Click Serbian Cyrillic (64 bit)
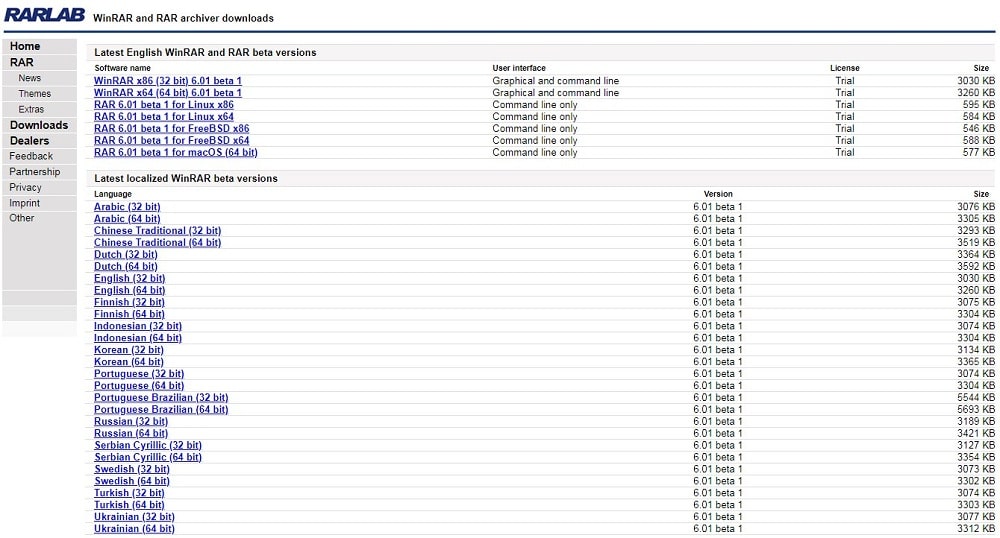This screenshot has height=538, width=1000. 148,457
